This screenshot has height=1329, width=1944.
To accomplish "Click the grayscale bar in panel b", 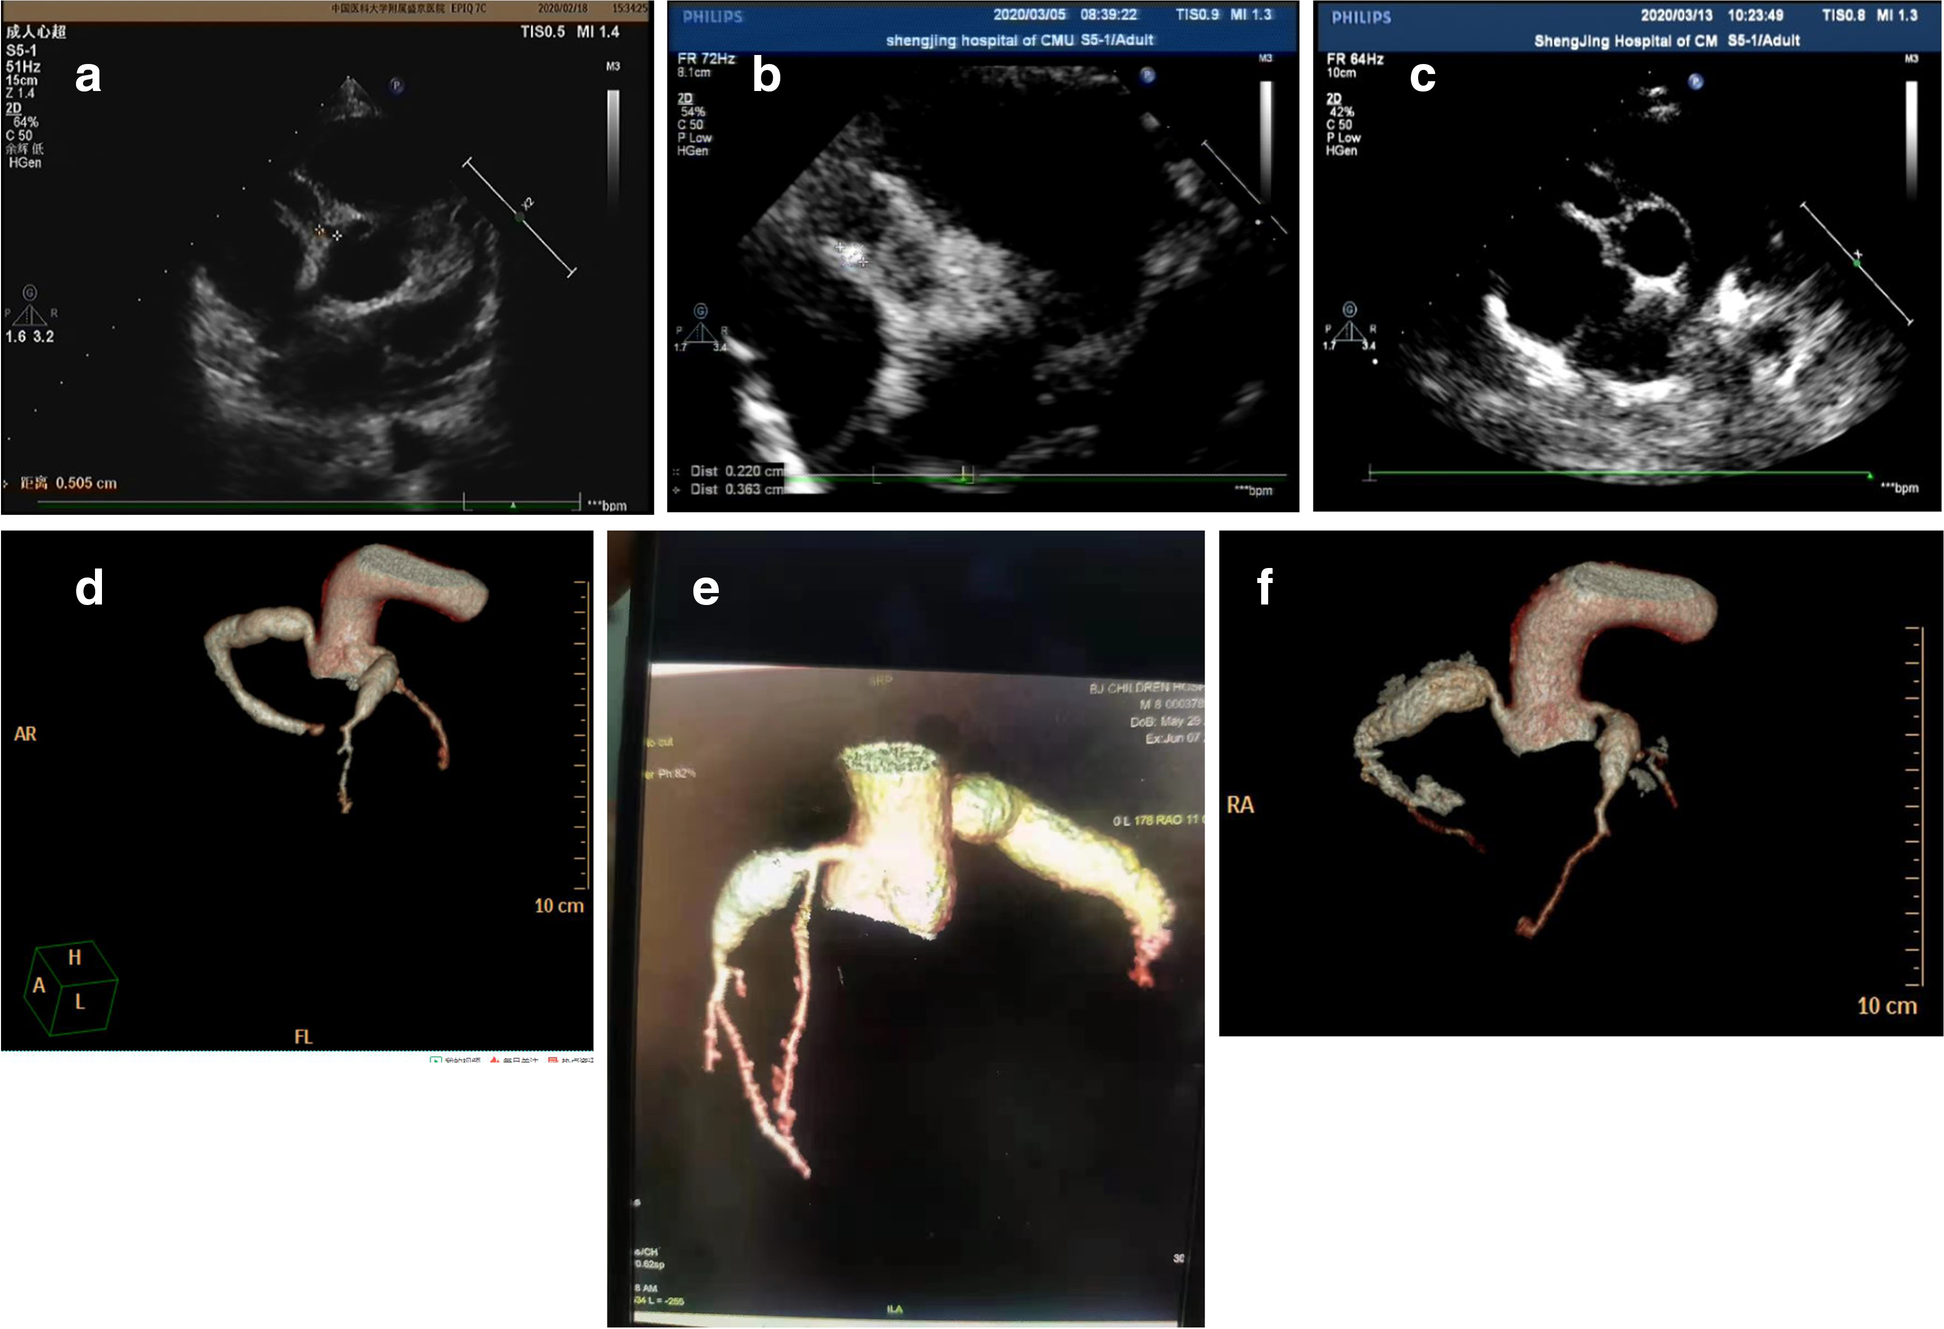I will click(x=1265, y=138).
